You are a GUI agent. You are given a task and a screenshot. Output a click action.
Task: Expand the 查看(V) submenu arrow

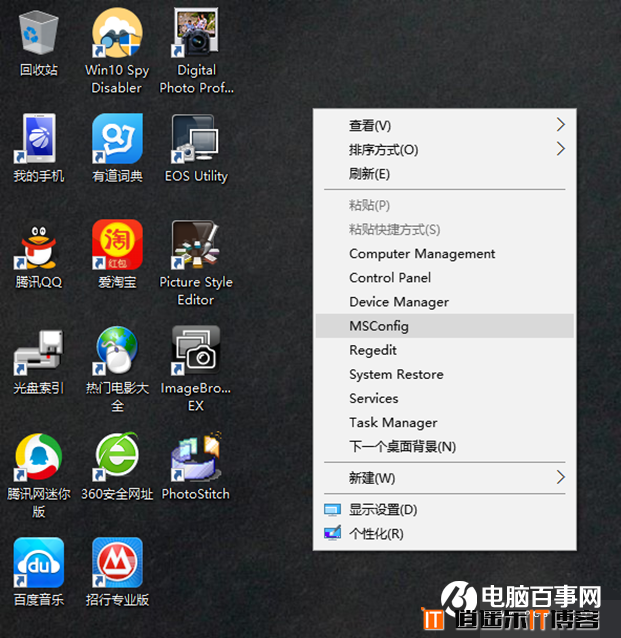(561, 125)
